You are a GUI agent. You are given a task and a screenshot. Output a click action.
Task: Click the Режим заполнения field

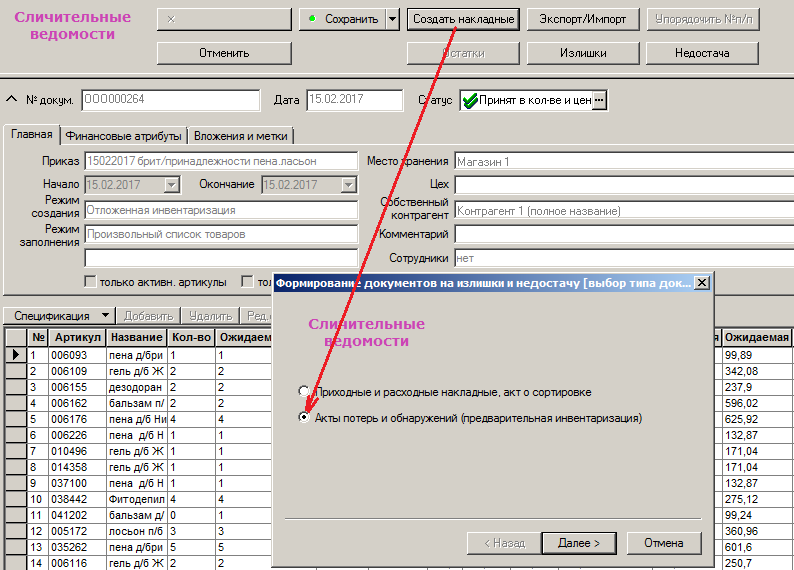click(x=221, y=234)
